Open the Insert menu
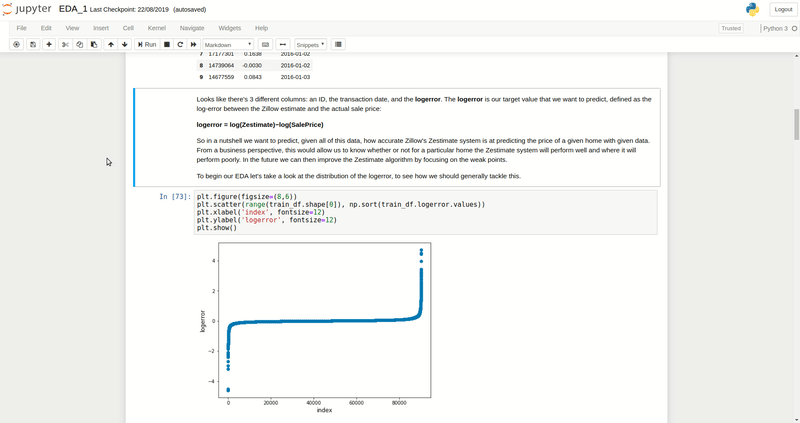Image resolution: width=800 pixels, height=423 pixels. pos(101,28)
